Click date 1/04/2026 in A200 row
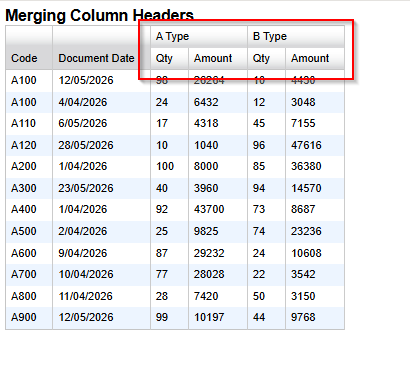 click(101, 166)
